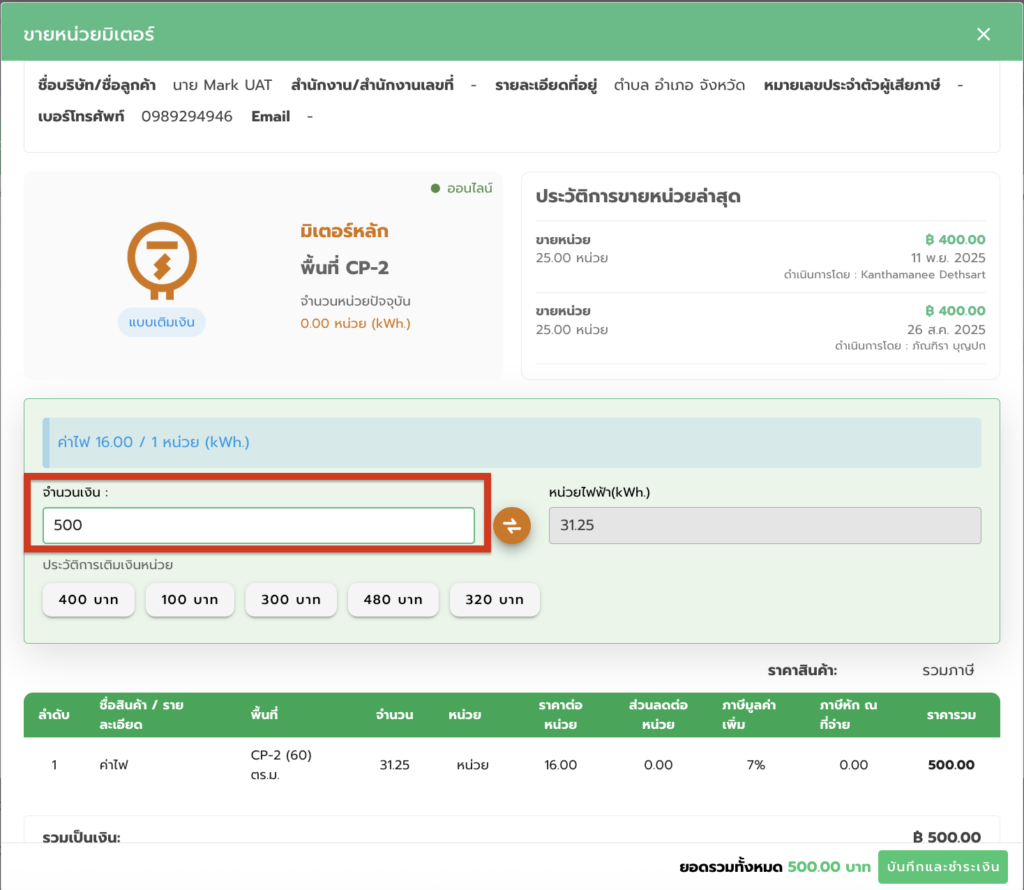
Task: Click the green ออนไลน์ status indicator
Action: click(461, 188)
